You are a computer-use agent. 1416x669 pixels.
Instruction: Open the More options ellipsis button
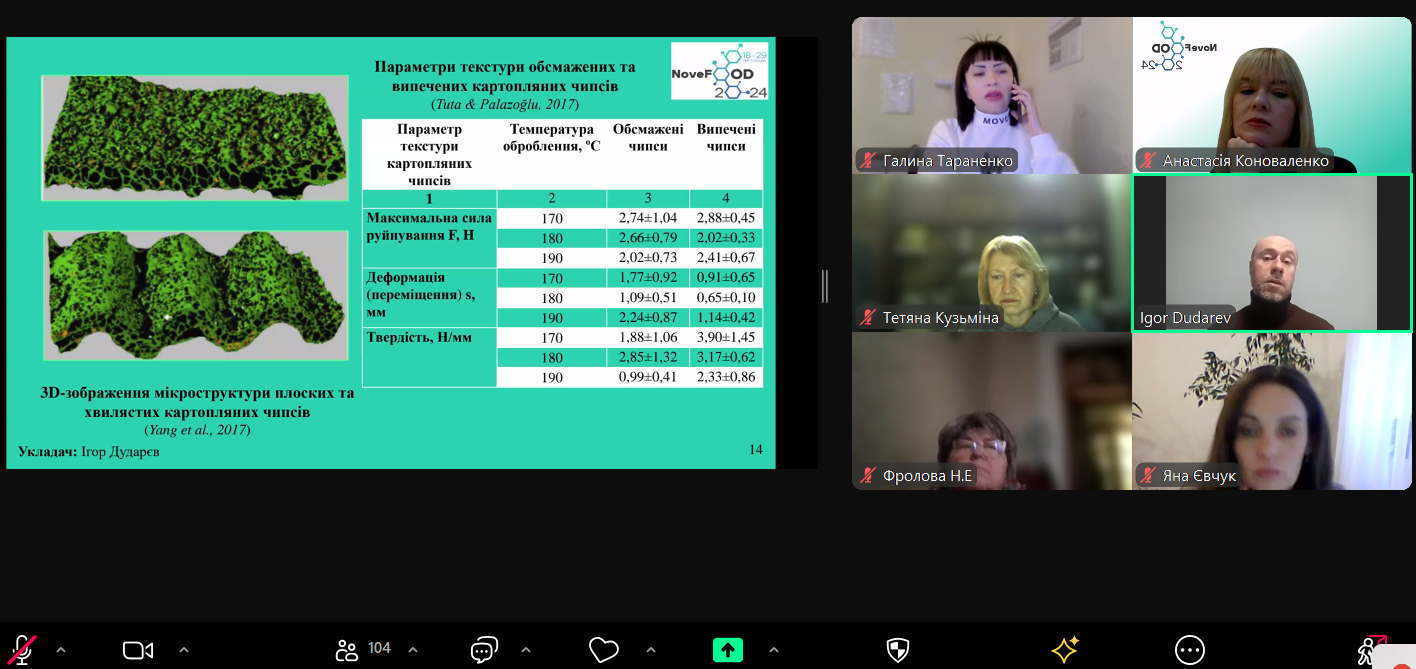click(x=1189, y=650)
